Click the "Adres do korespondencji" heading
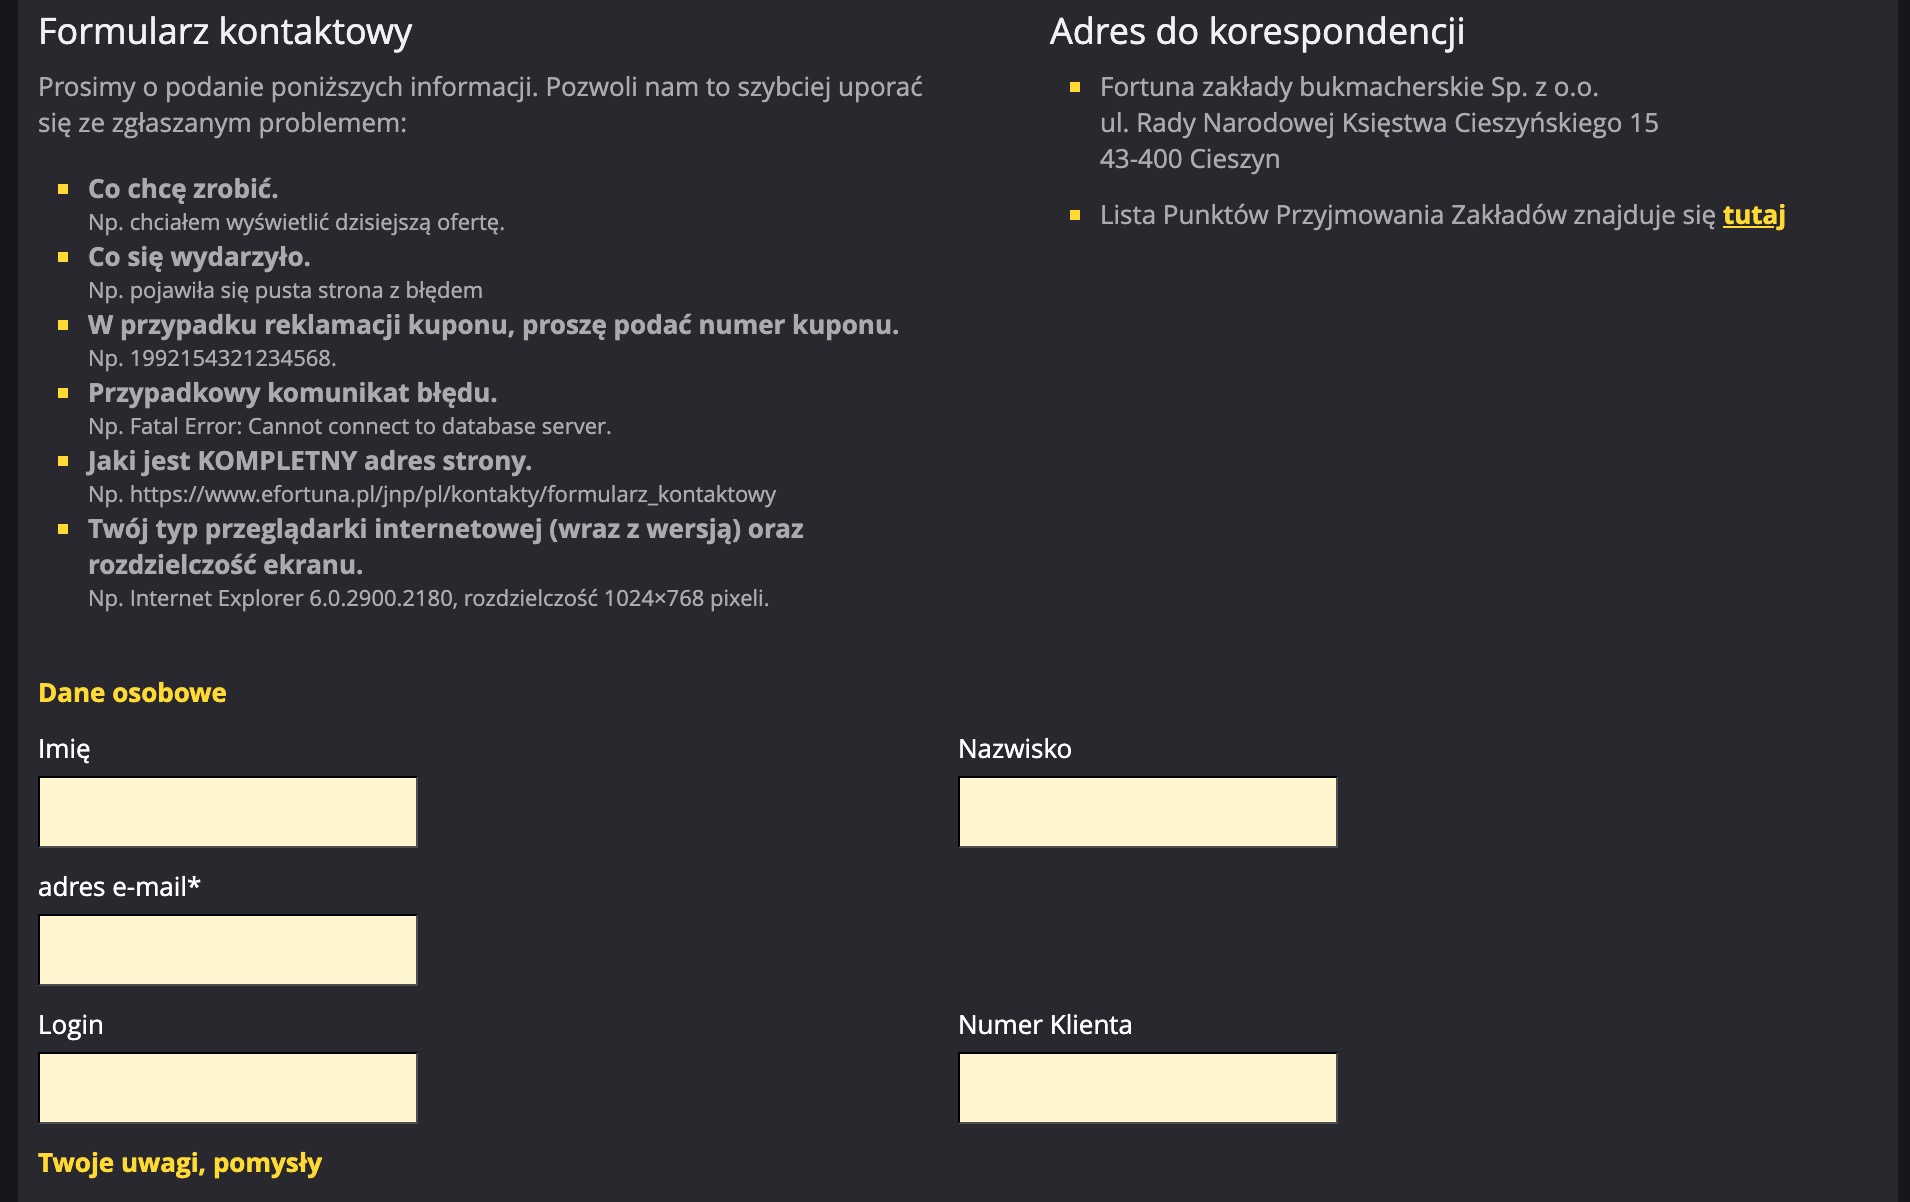 pos(1257,32)
